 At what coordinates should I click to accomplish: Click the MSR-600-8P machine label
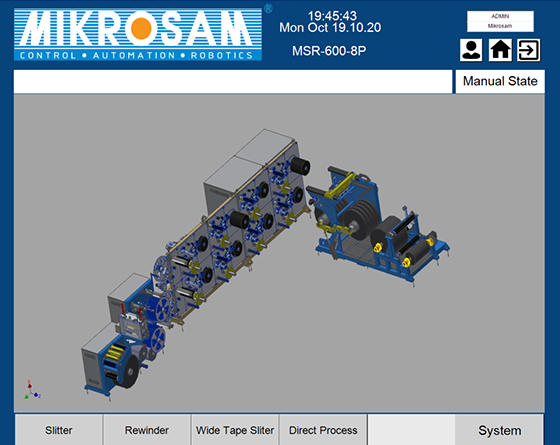(329, 51)
